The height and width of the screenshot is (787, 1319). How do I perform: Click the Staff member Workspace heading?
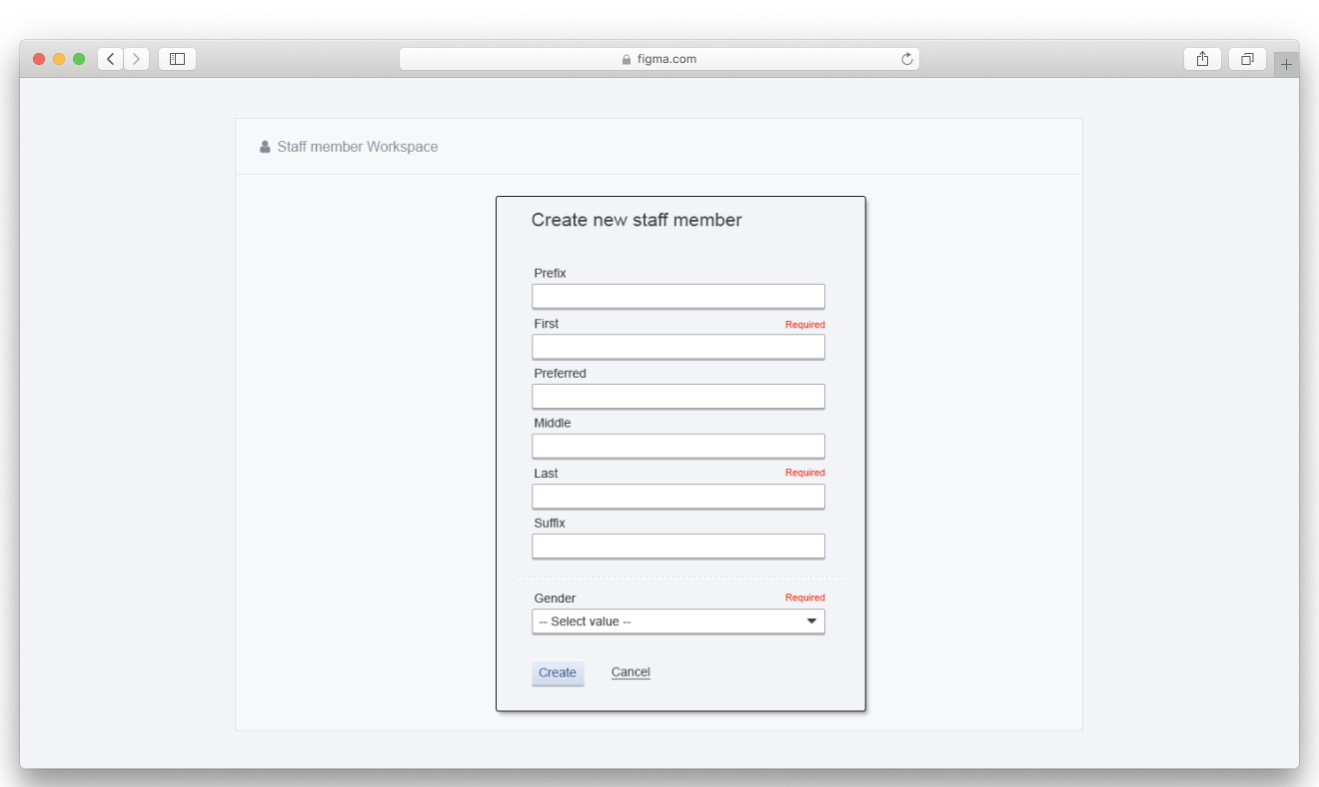pyautogui.click(x=358, y=147)
